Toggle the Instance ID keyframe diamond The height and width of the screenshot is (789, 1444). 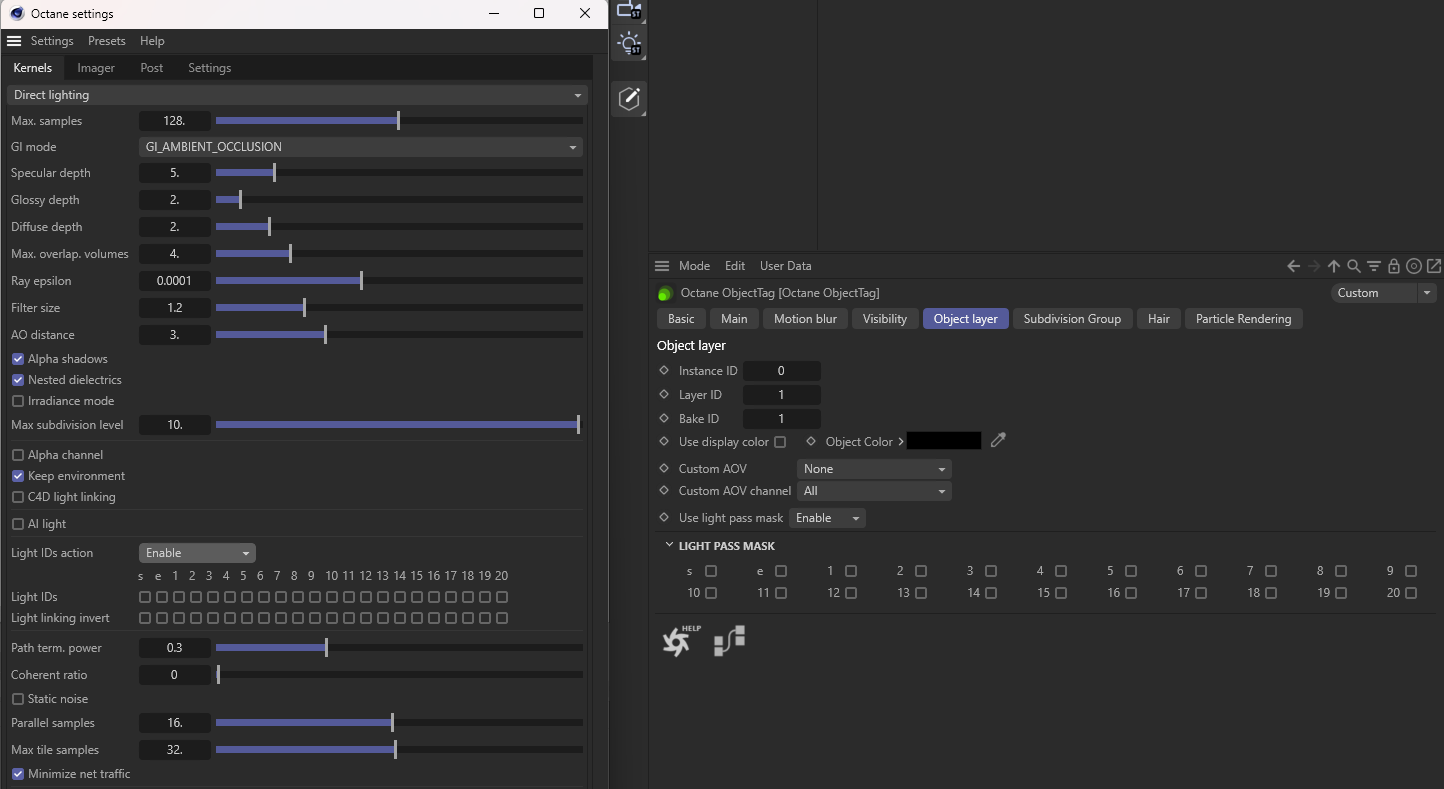pyautogui.click(x=664, y=370)
